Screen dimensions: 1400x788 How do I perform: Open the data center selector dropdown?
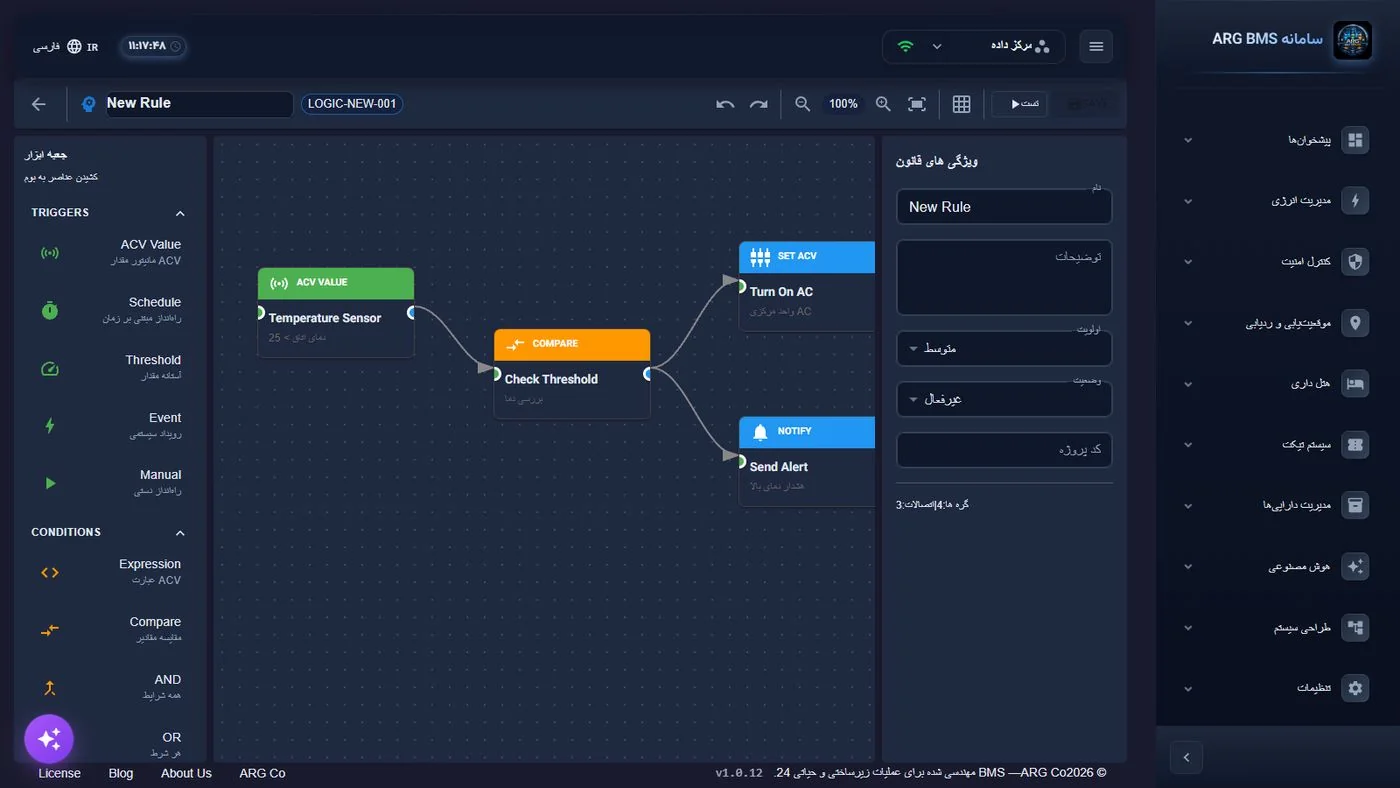pyautogui.click(x=973, y=47)
